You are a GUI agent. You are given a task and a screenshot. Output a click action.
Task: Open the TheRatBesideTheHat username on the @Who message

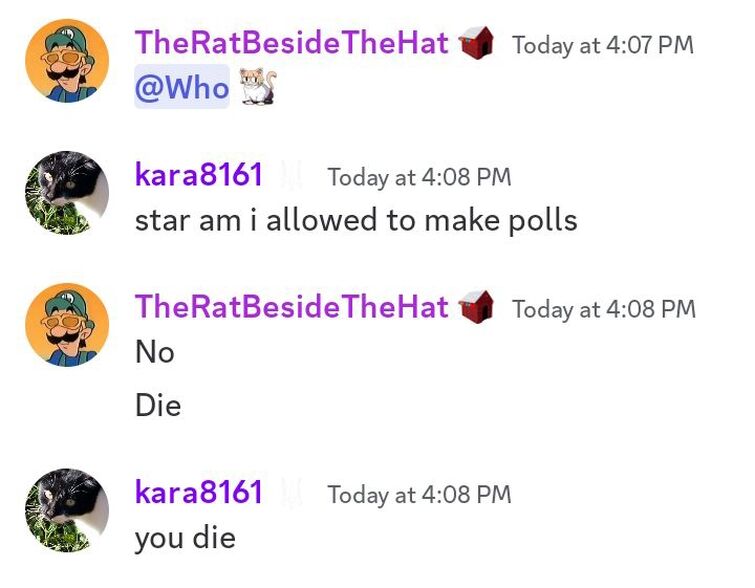click(292, 42)
